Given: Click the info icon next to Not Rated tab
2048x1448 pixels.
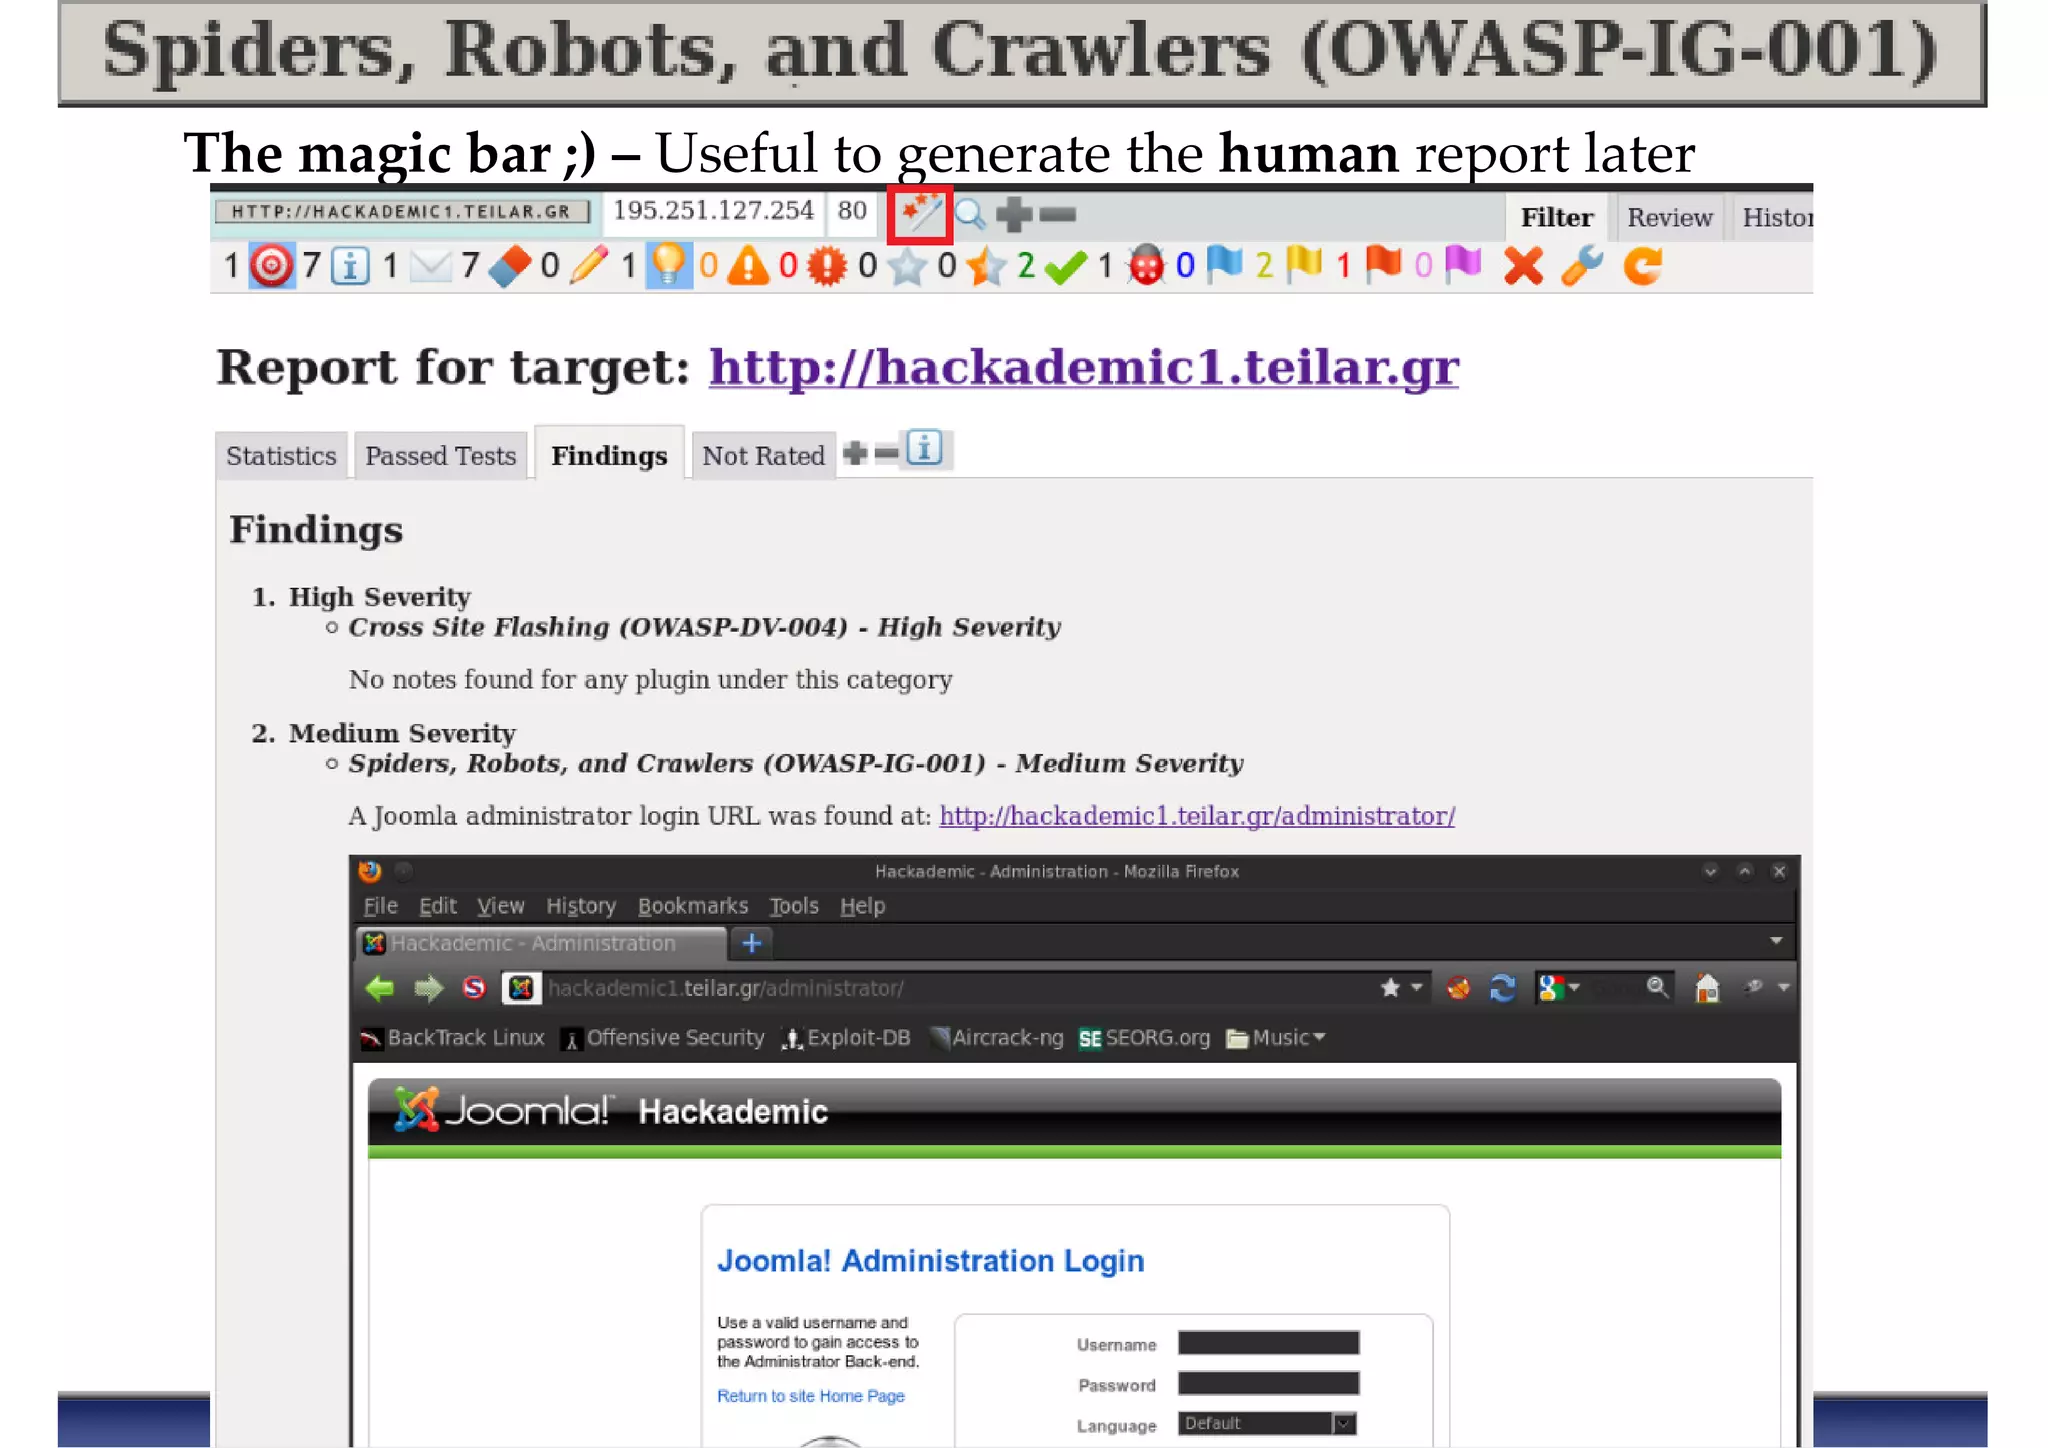Looking at the screenshot, I should (925, 448).
